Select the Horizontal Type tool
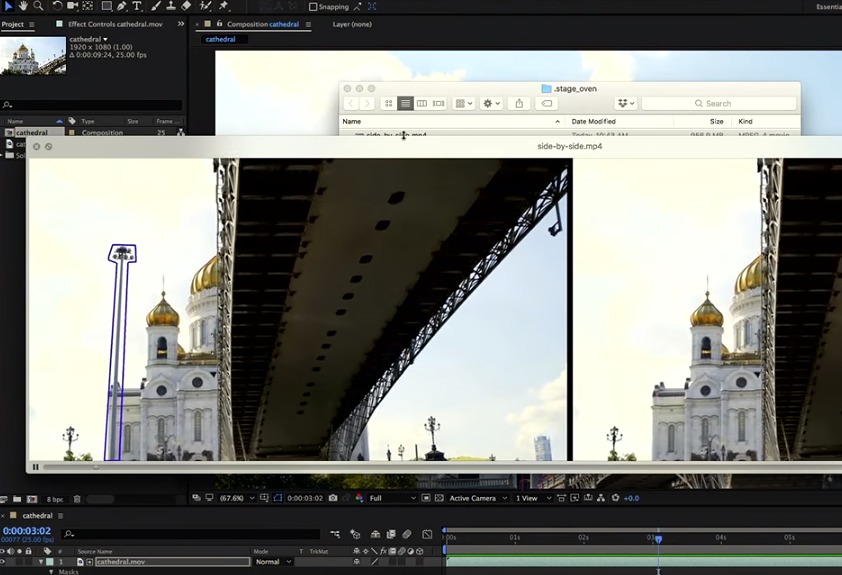This screenshot has width=842, height=575. click(x=137, y=6)
